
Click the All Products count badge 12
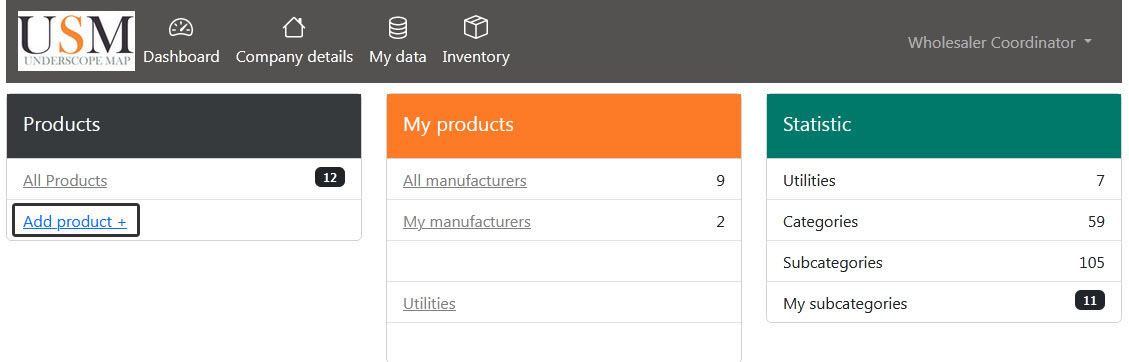(330, 177)
